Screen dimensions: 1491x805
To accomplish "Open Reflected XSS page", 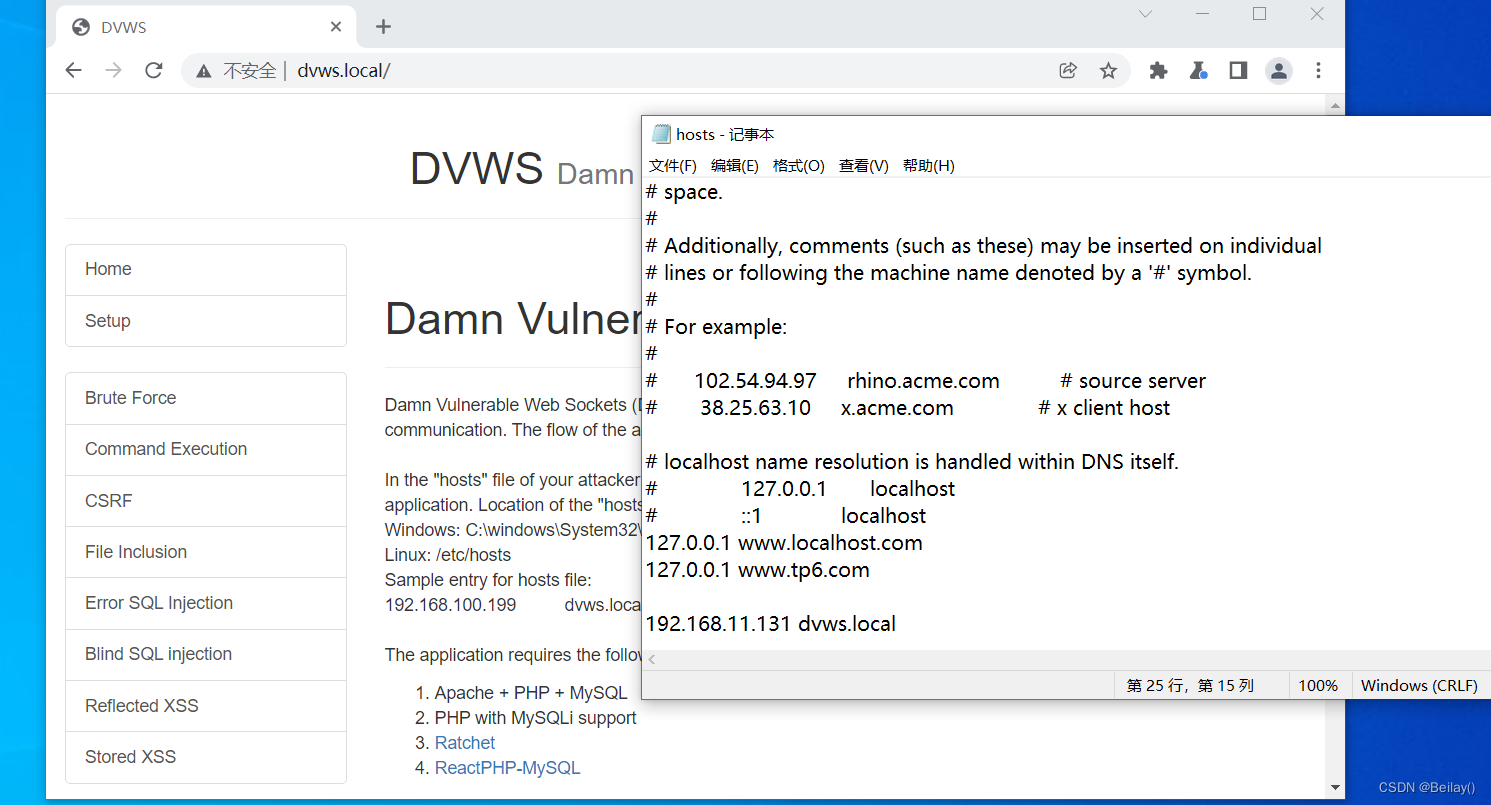I will pyautogui.click(x=206, y=706).
